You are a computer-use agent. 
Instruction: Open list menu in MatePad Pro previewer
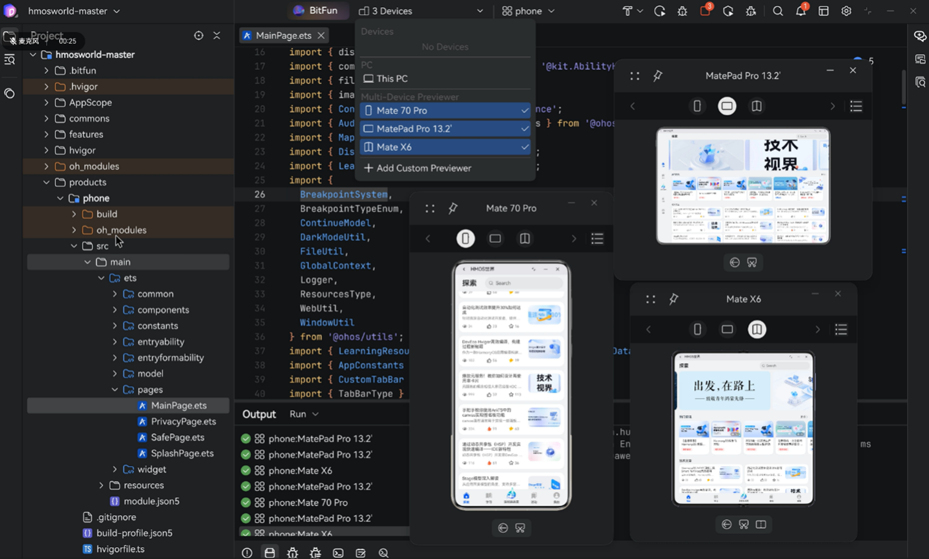pyautogui.click(x=856, y=106)
